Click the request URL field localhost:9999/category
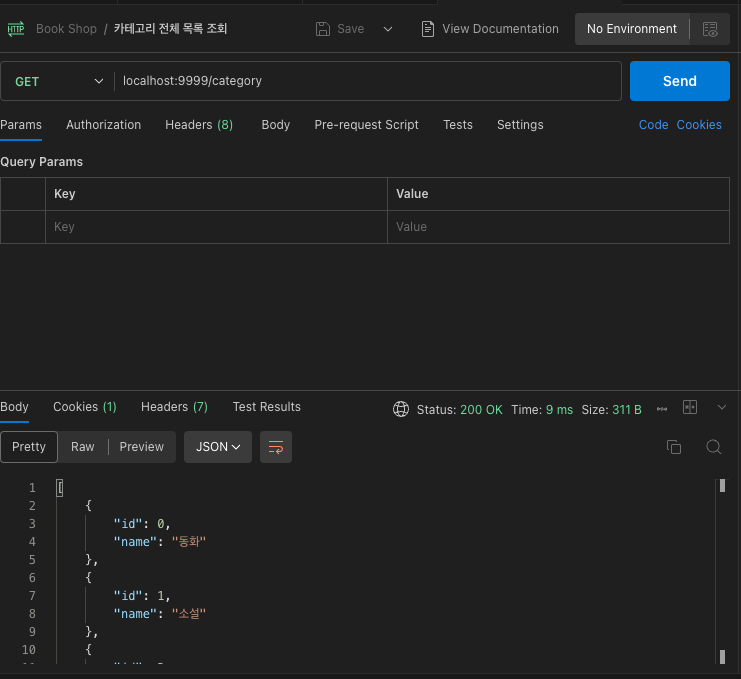This screenshot has width=741, height=679. click(x=368, y=81)
